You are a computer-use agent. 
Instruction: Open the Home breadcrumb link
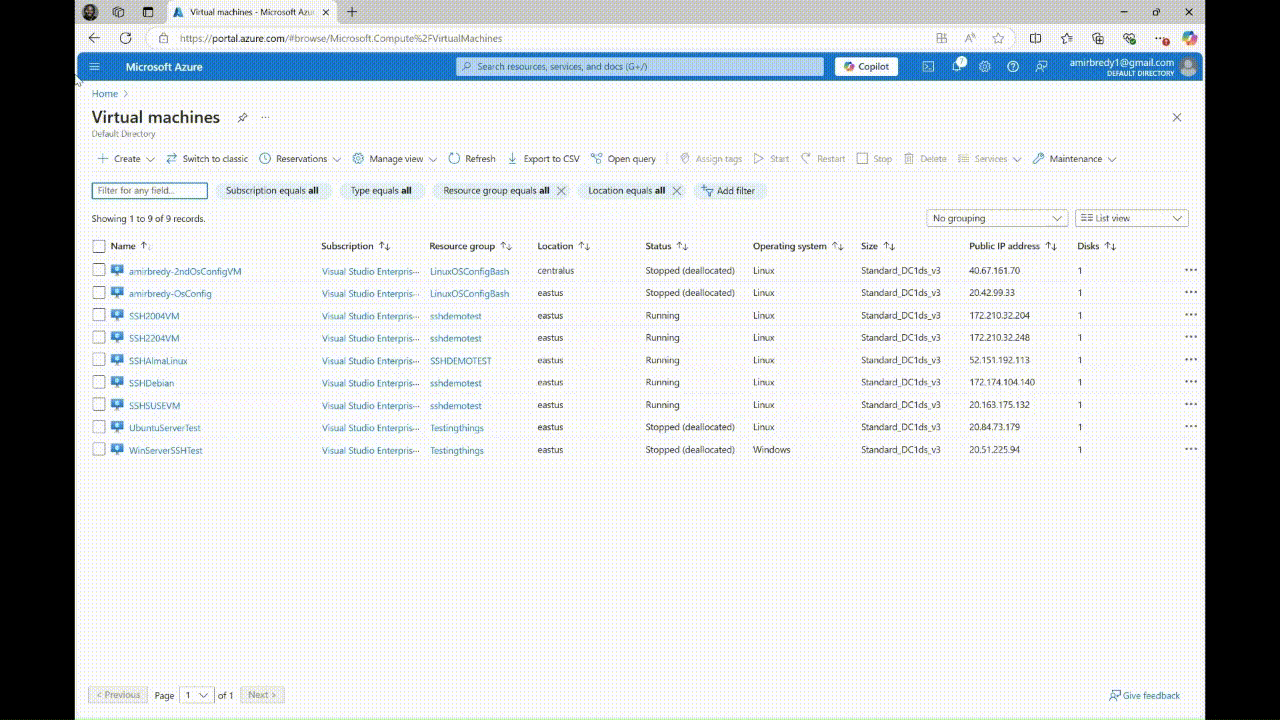[104, 93]
